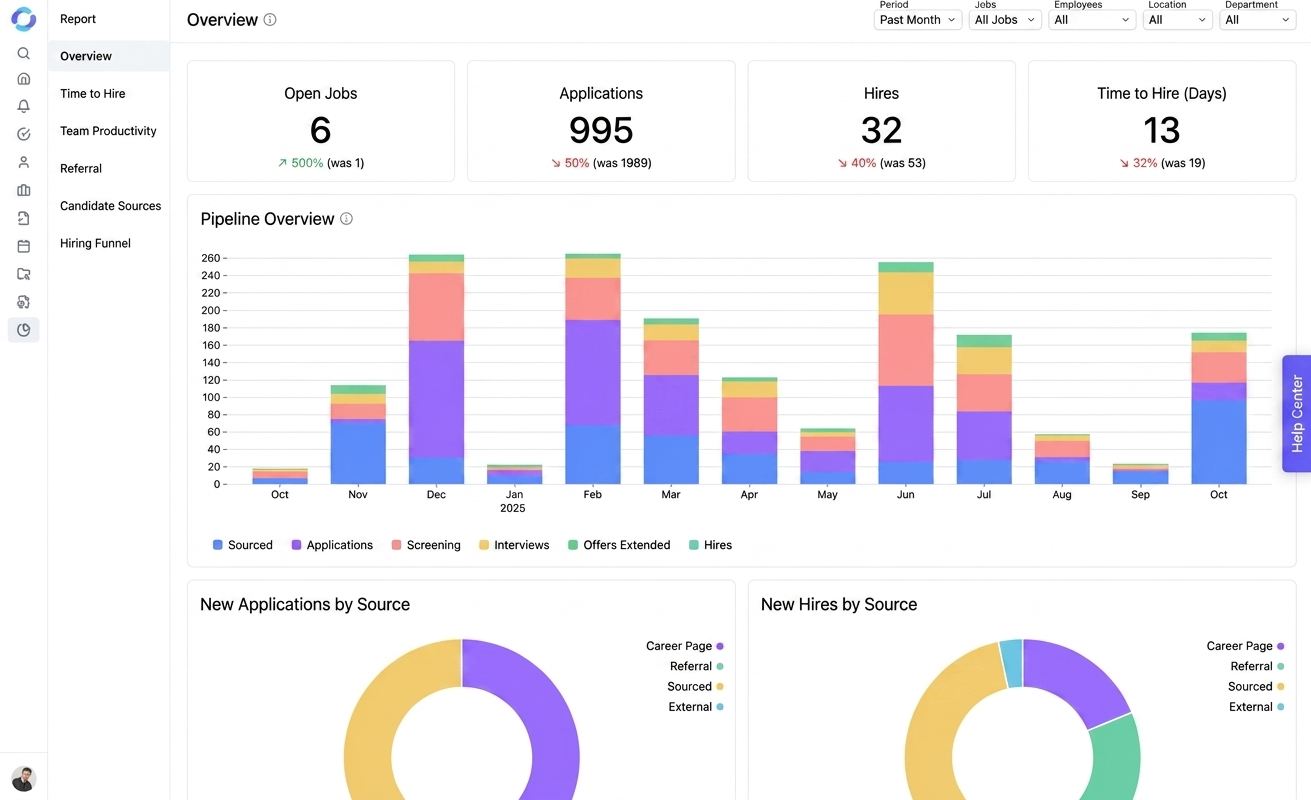This screenshot has width=1311, height=800.
Task: Open the person icon in the sidebar
Action: pyautogui.click(x=24, y=162)
